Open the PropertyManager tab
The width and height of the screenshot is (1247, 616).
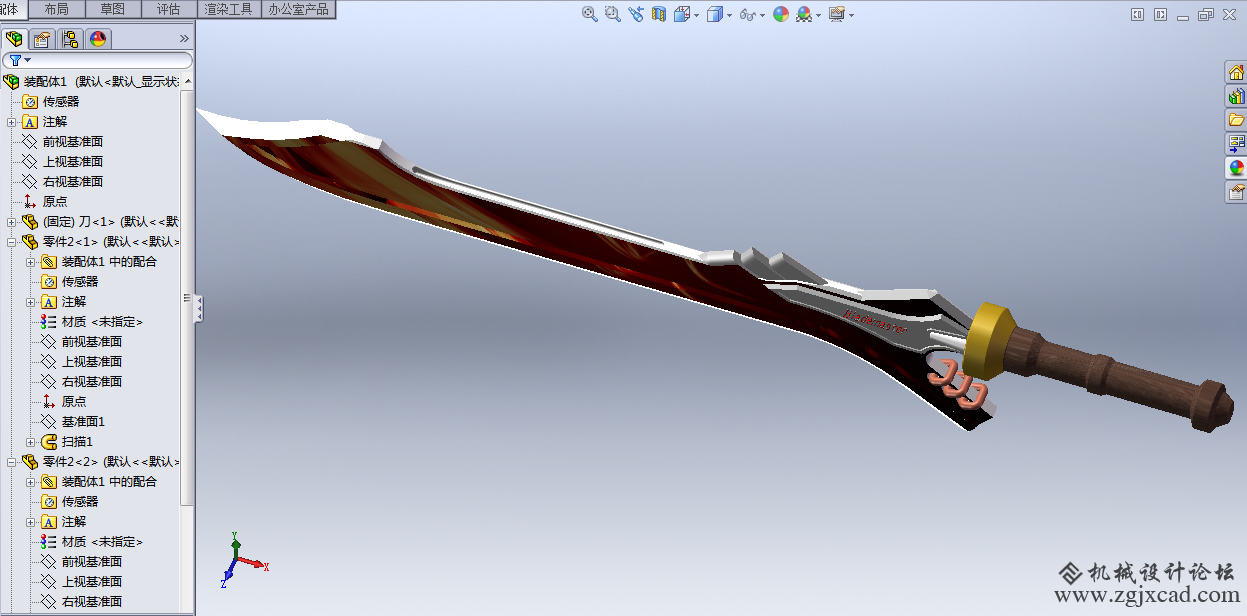42,39
